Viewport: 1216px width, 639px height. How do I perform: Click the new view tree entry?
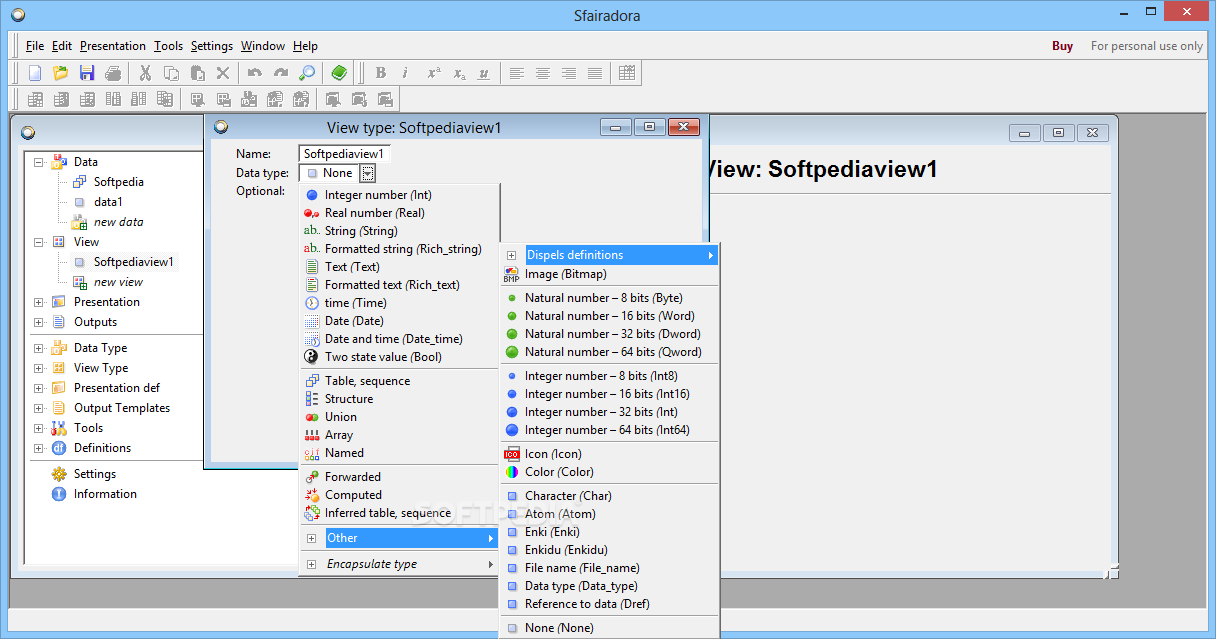pos(119,282)
